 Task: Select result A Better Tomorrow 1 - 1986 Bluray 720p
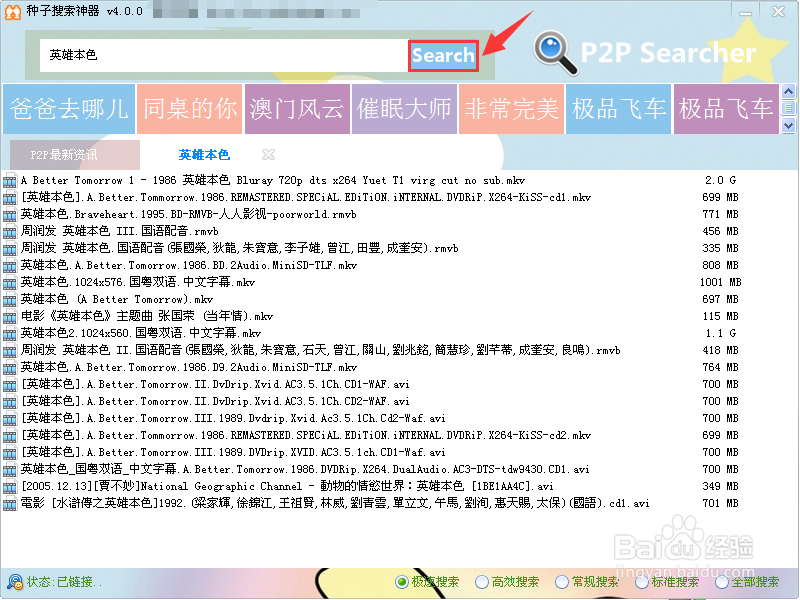(273, 180)
